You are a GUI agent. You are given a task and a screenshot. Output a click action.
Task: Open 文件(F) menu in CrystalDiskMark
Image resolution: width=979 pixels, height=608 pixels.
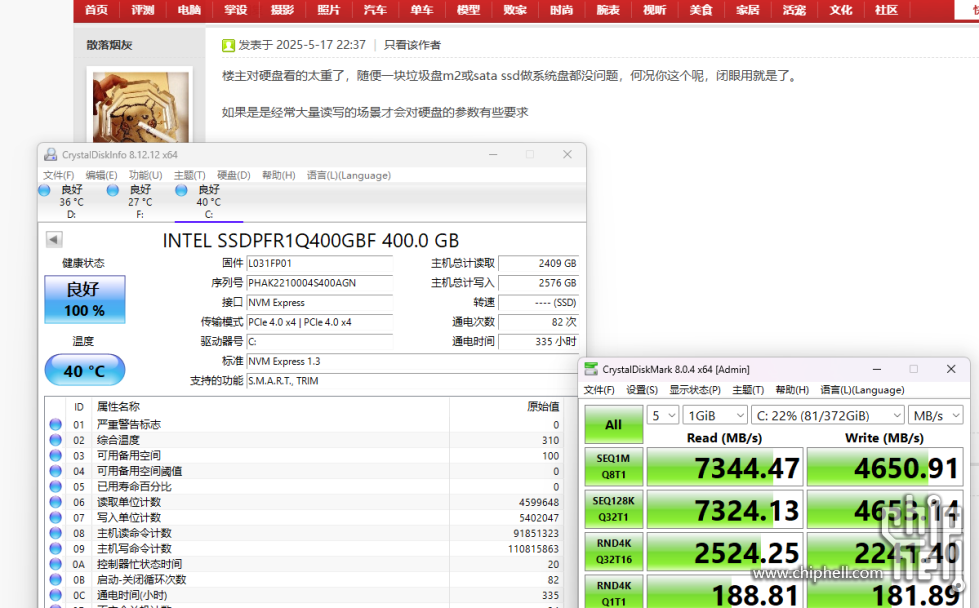coord(599,390)
